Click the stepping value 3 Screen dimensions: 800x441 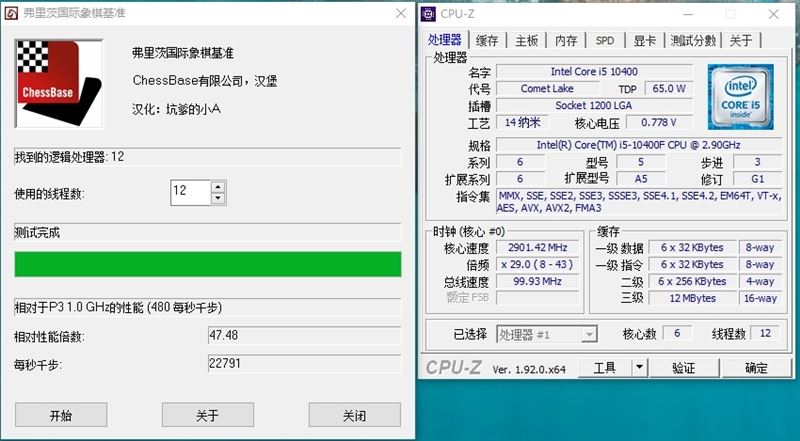pyautogui.click(x=758, y=162)
